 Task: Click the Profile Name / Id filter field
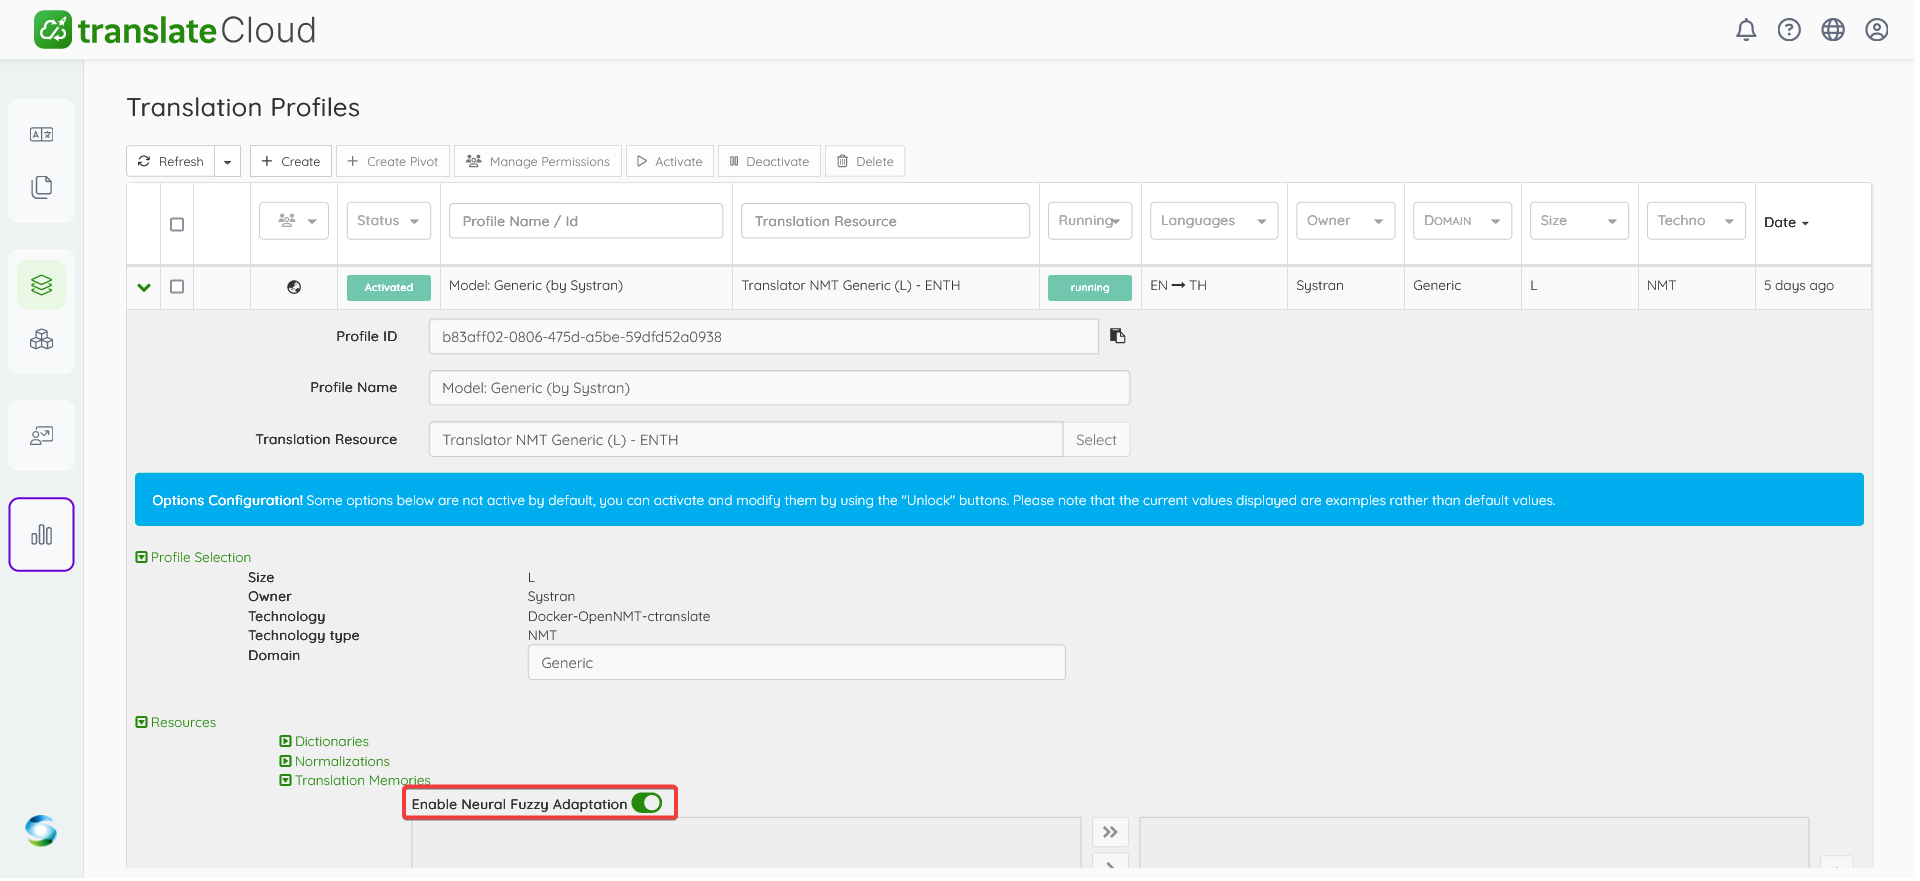[x=585, y=221]
